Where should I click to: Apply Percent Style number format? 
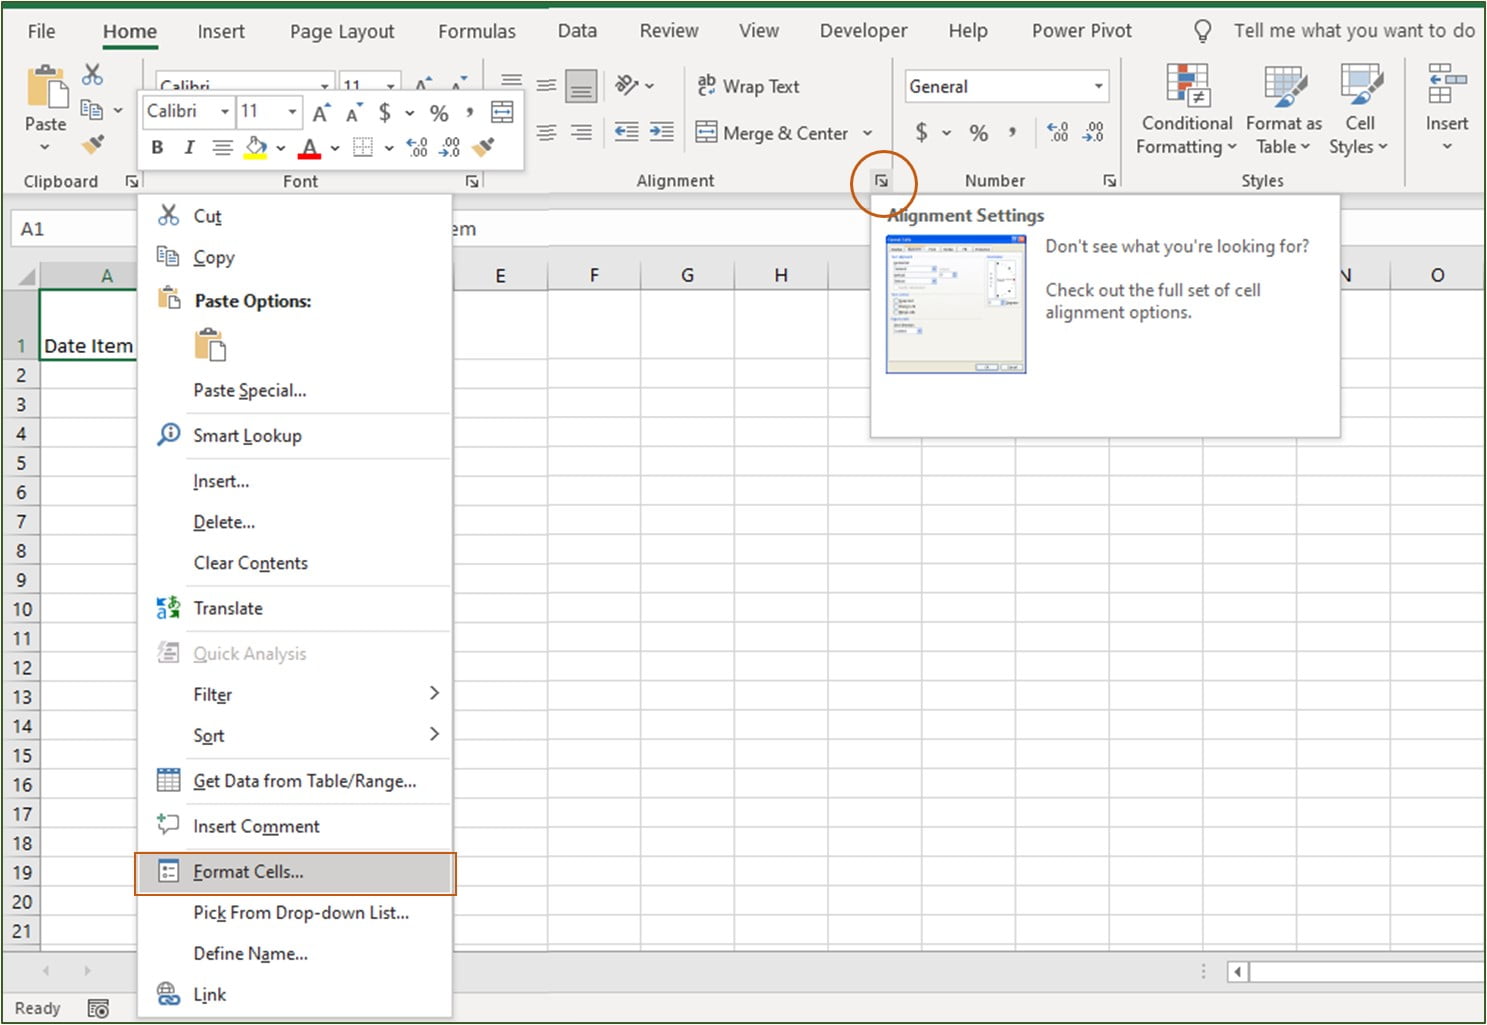(978, 131)
